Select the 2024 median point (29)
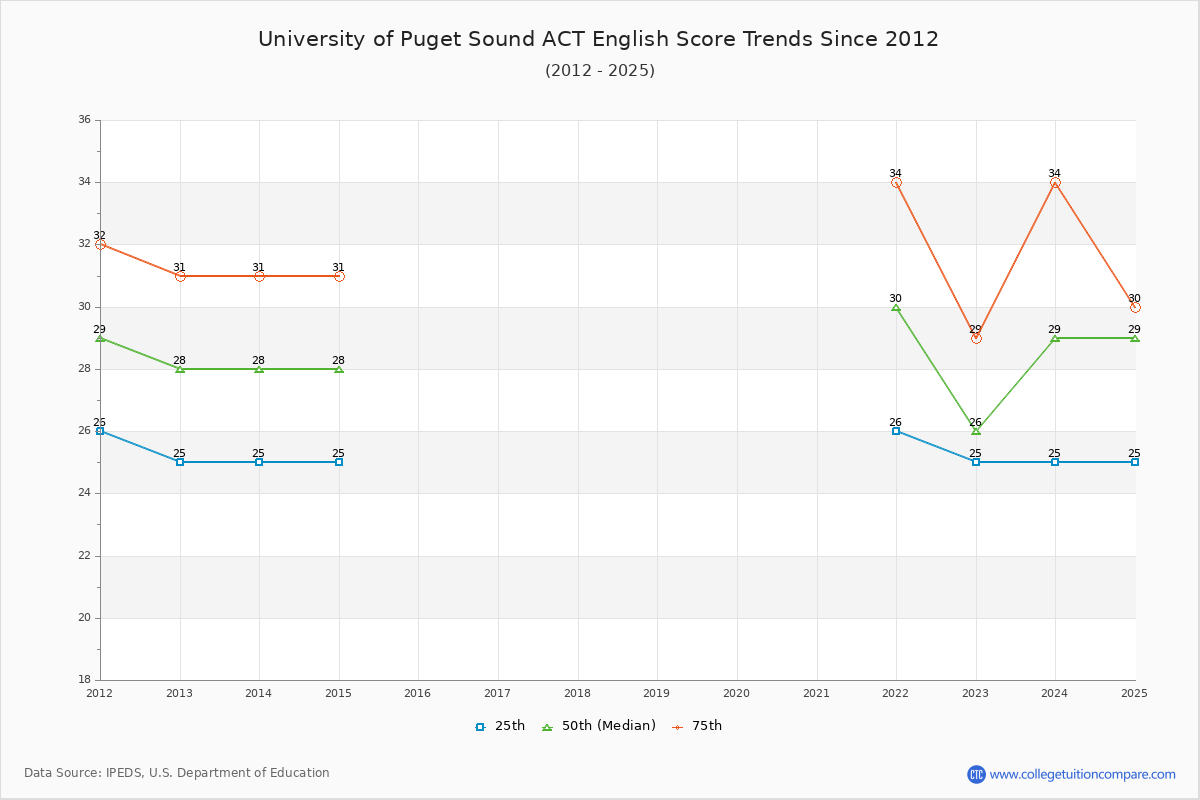1200x800 pixels. 1055,338
